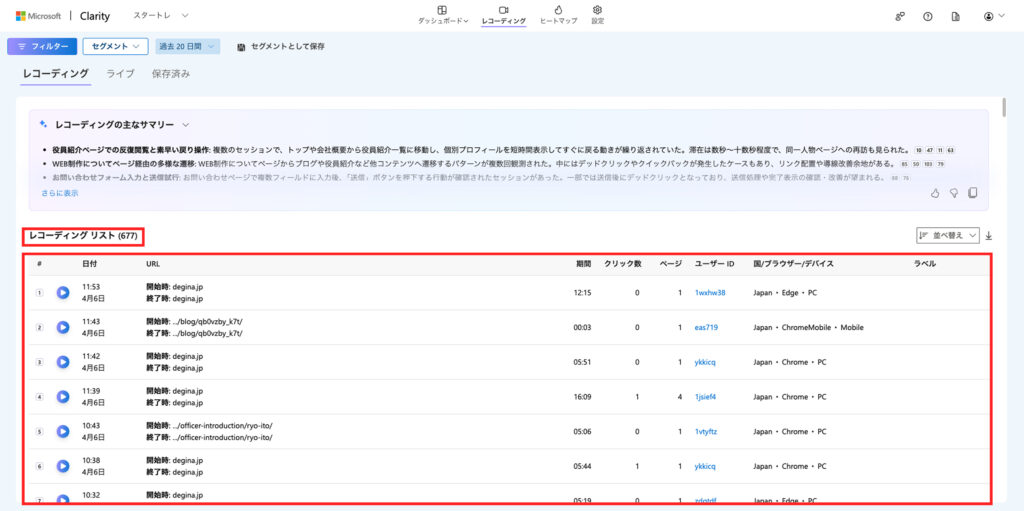Copy the recordings summary text

(972, 193)
